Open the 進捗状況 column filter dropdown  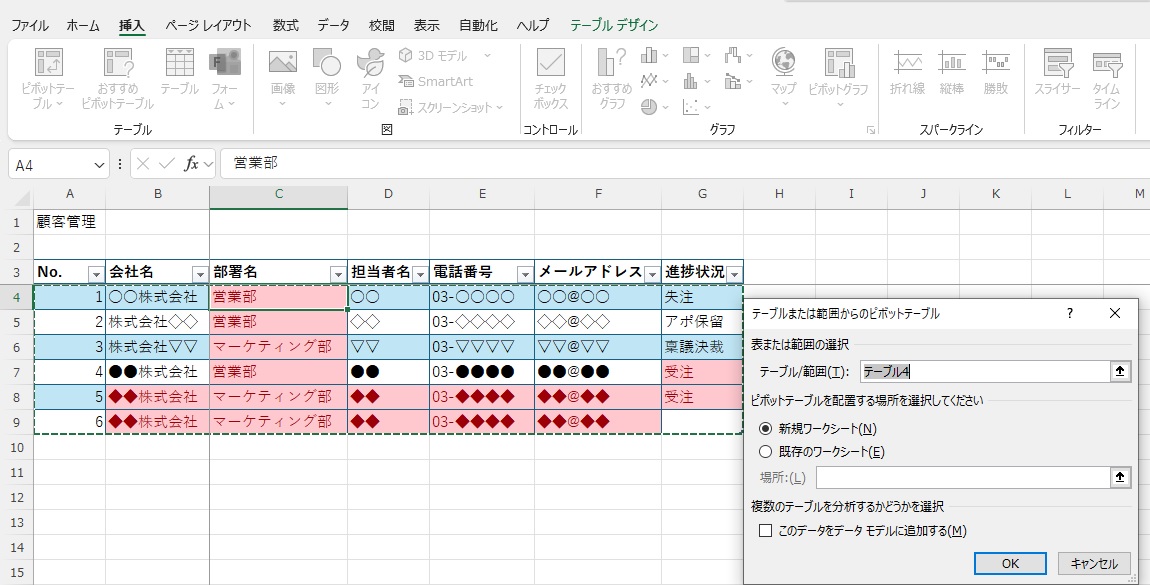point(734,274)
